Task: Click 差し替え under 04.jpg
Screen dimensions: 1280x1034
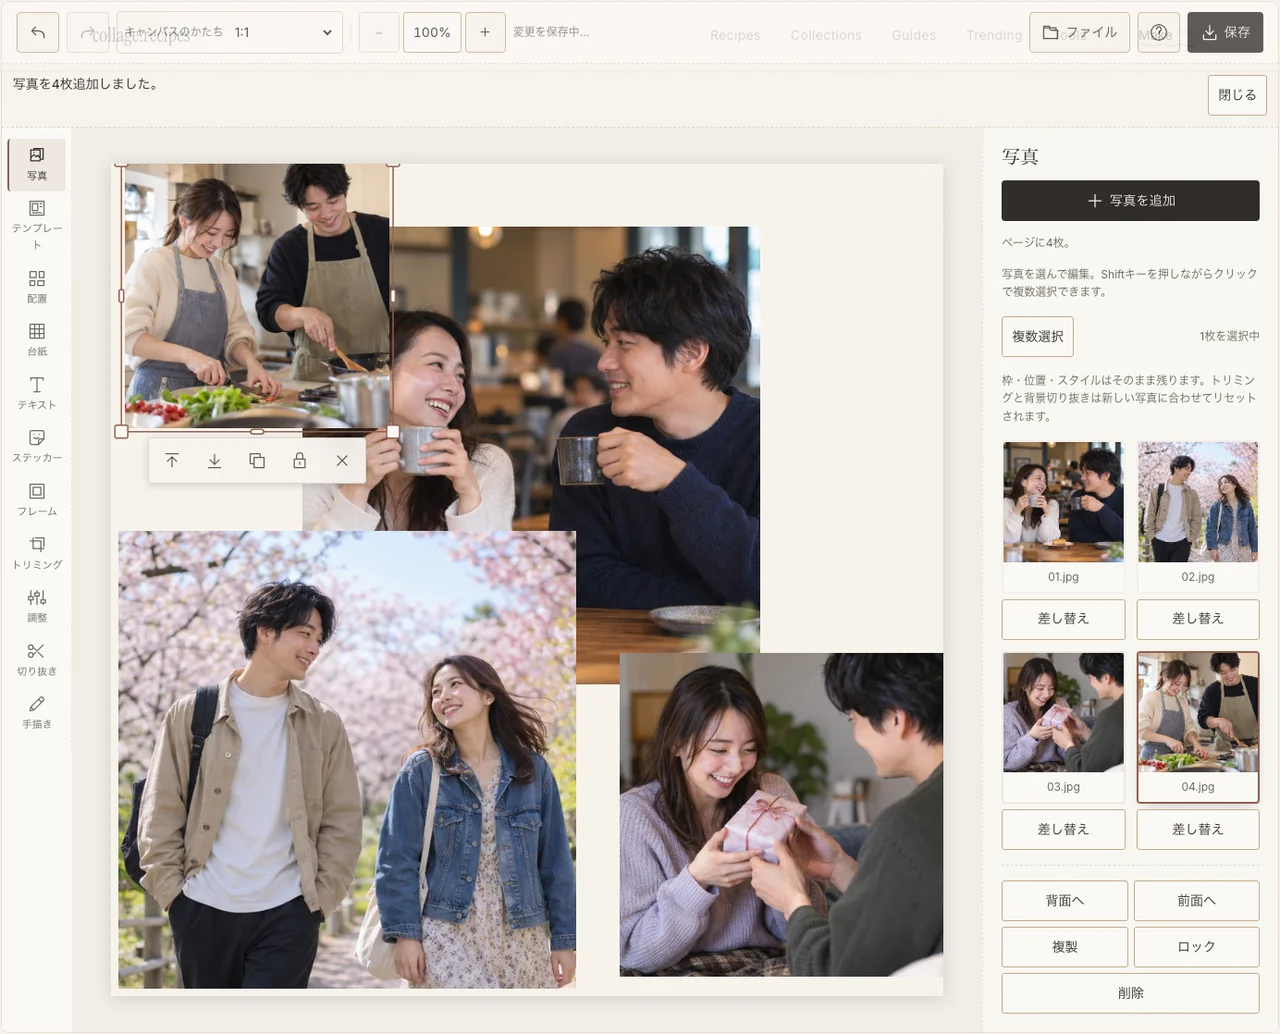Action: point(1198,829)
